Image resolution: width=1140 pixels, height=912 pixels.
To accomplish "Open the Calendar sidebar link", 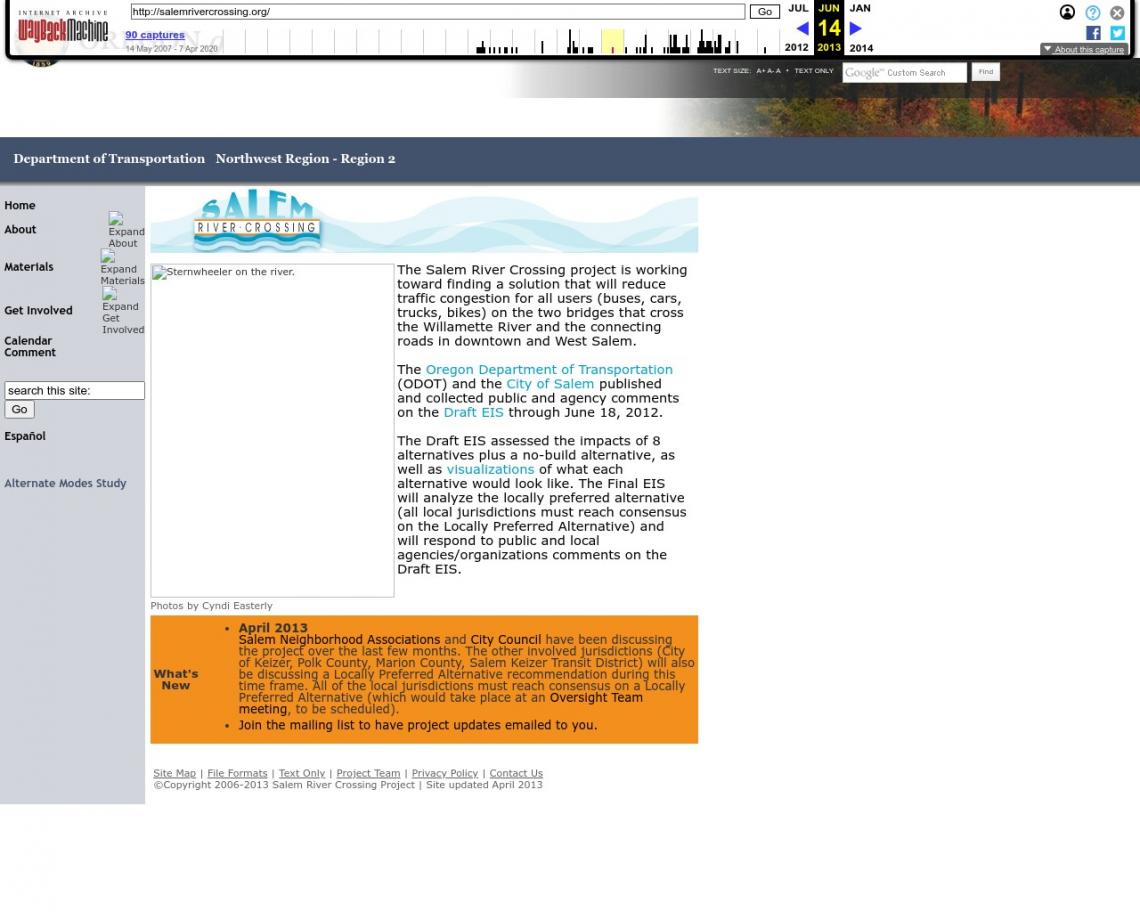I will pos(28,340).
